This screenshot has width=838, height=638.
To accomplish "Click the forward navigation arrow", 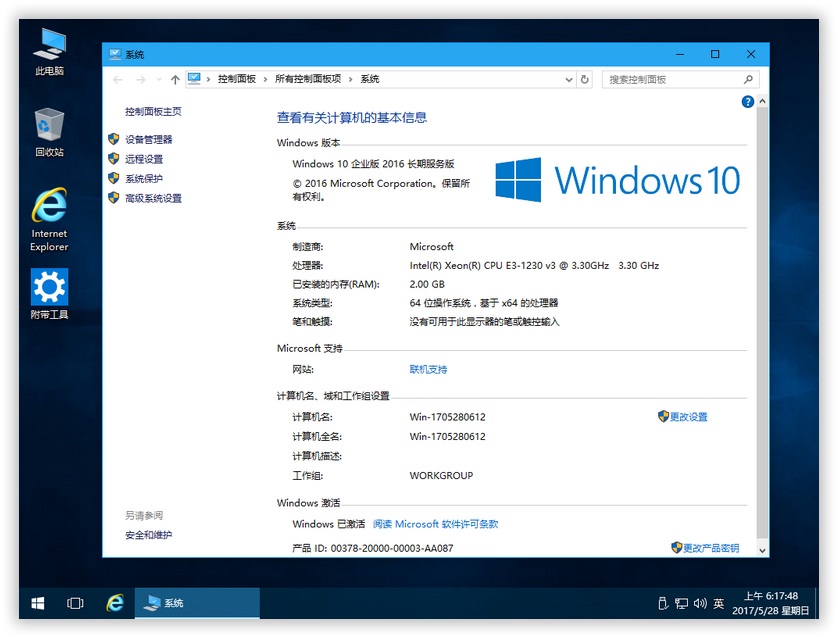I will pyautogui.click(x=140, y=80).
